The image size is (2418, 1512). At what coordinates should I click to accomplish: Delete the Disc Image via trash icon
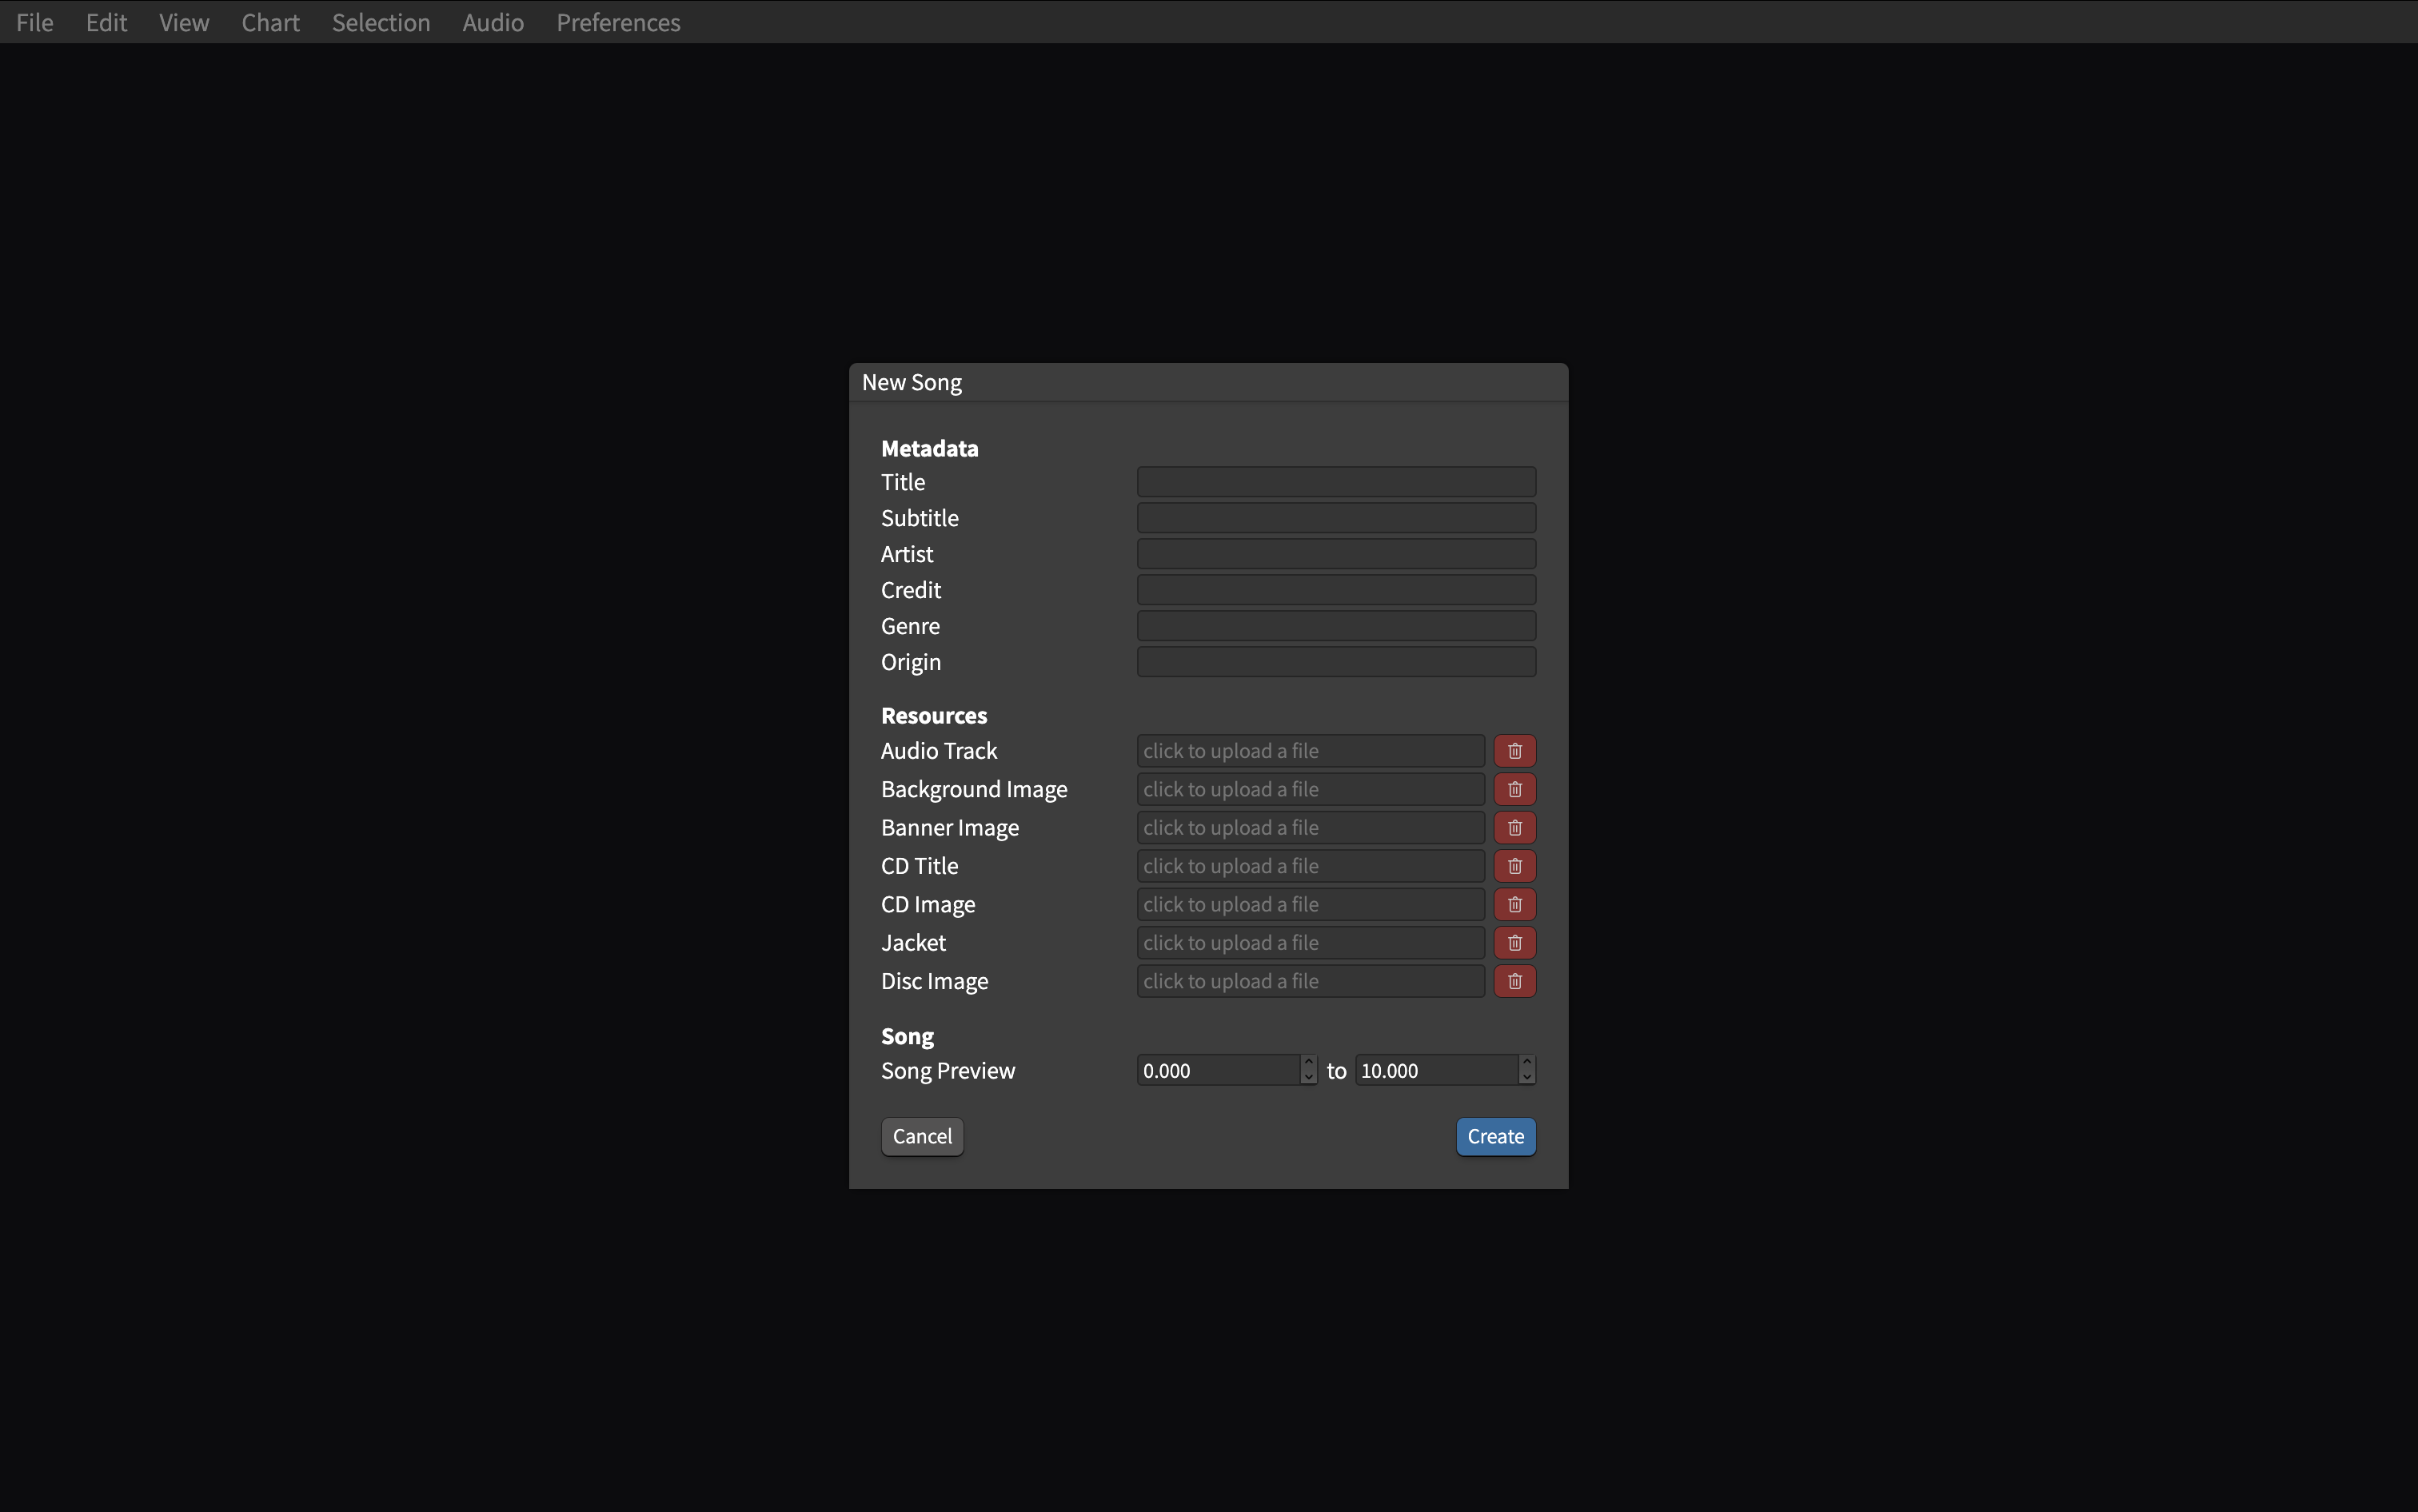(x=1514, y=981)
